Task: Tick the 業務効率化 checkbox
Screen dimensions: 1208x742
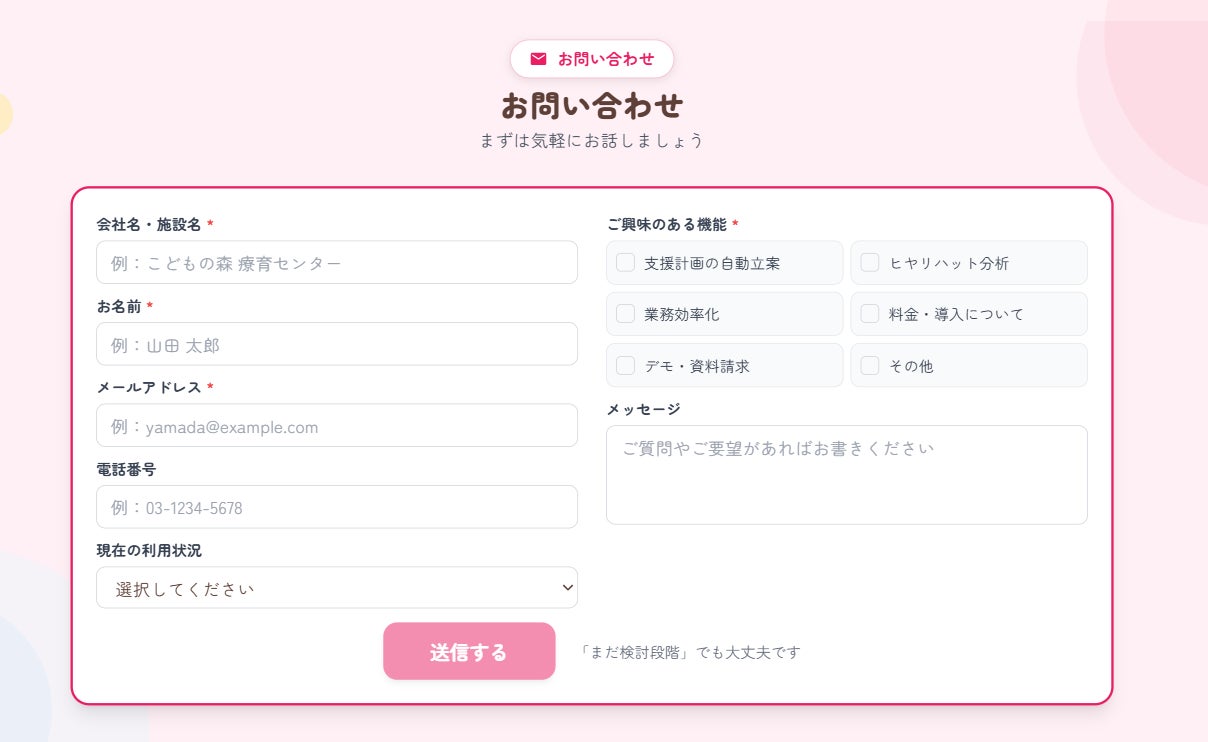Action: click(626, 314)
